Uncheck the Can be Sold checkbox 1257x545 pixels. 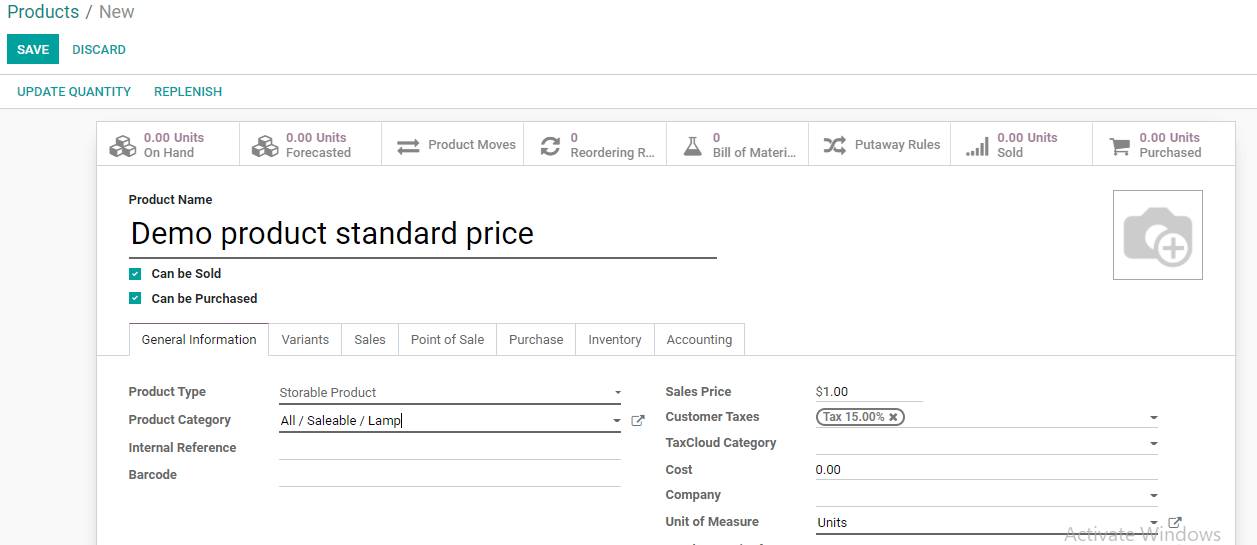[135, 274]
